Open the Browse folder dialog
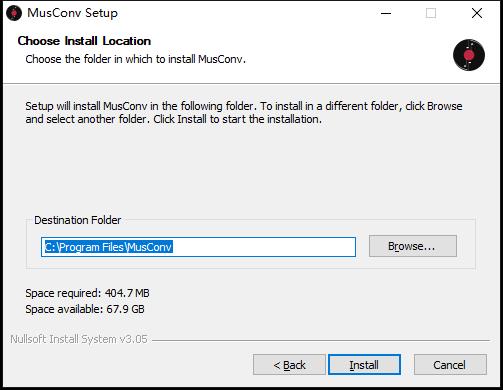This screenshot has width=503, height=390. (413, 246)
